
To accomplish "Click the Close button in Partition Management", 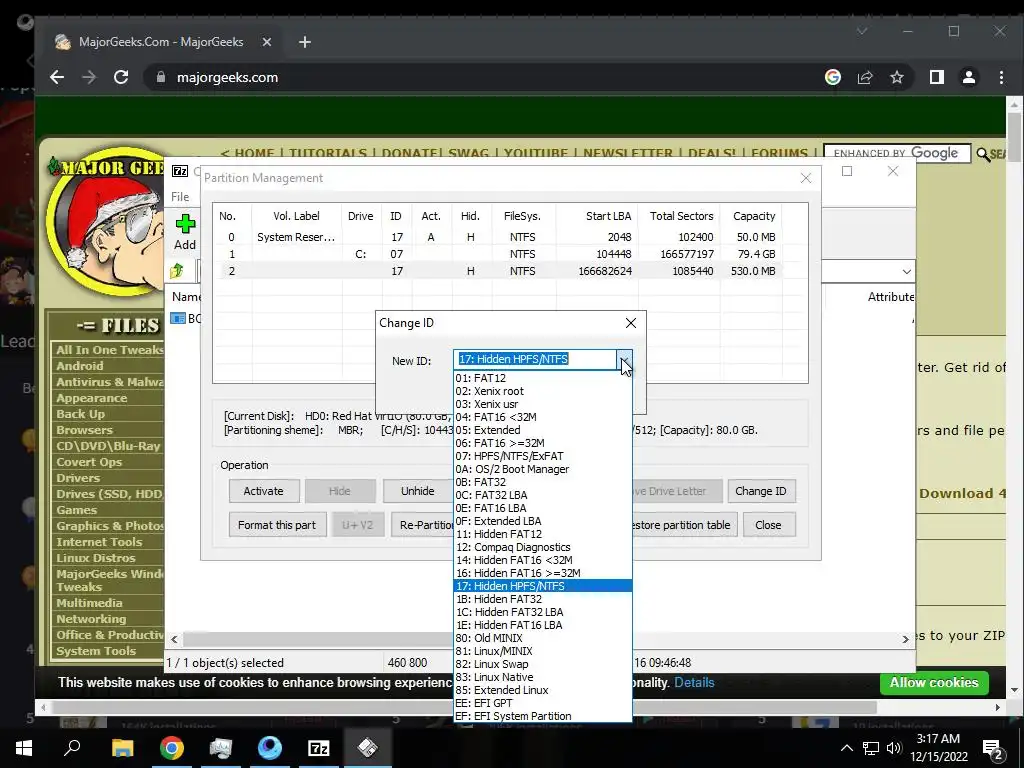I will coord(769,525).
